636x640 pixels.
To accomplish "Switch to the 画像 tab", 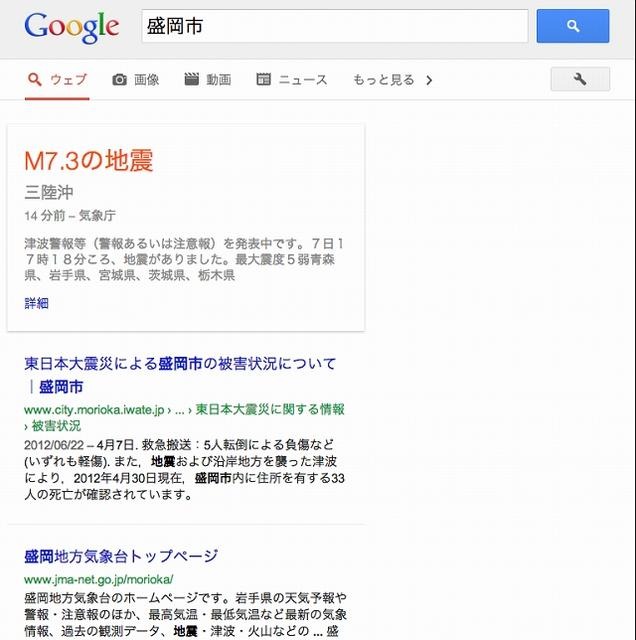I will pos(136,80).
